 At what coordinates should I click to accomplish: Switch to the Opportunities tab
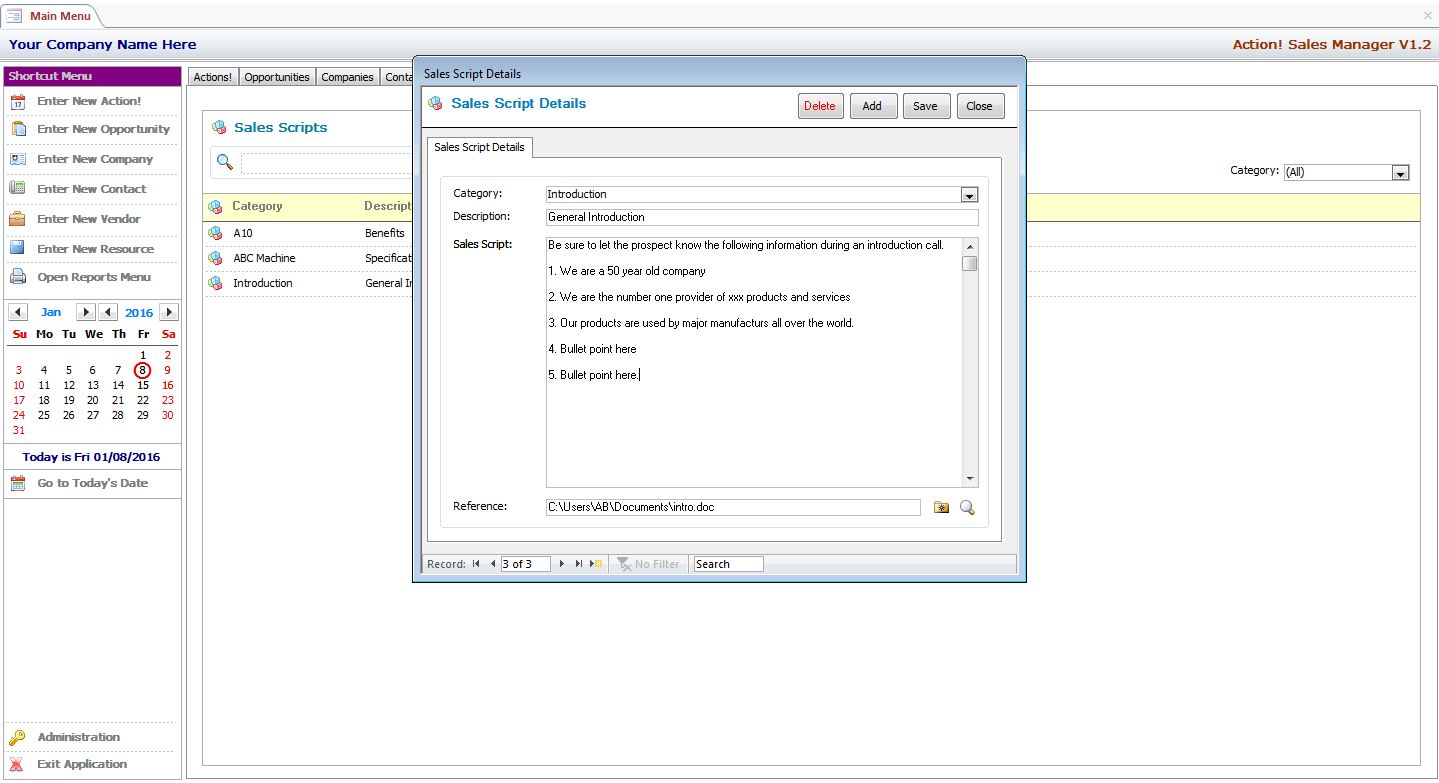click(x=277, y=77)
